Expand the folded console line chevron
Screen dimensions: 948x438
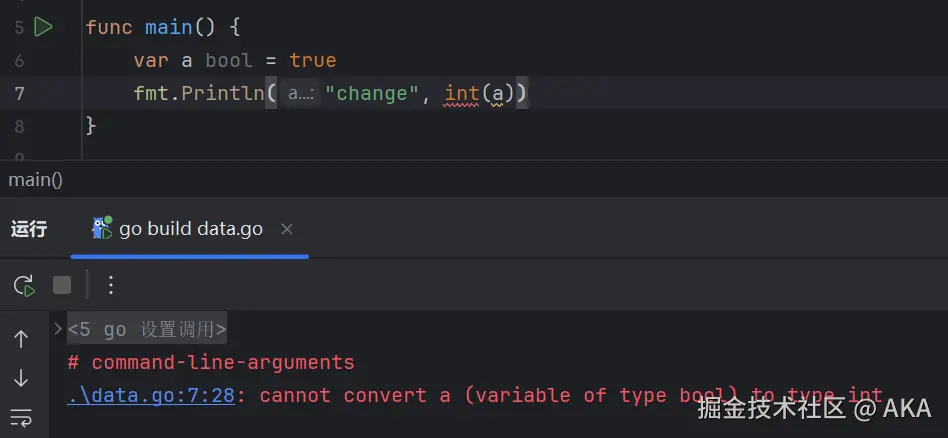57,328
